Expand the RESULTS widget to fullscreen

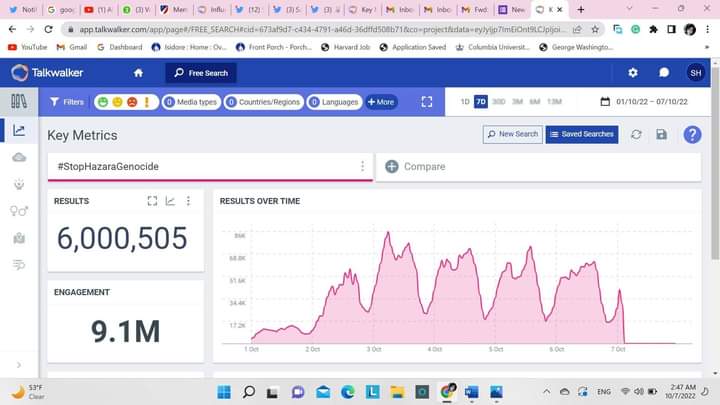[152, 201]
